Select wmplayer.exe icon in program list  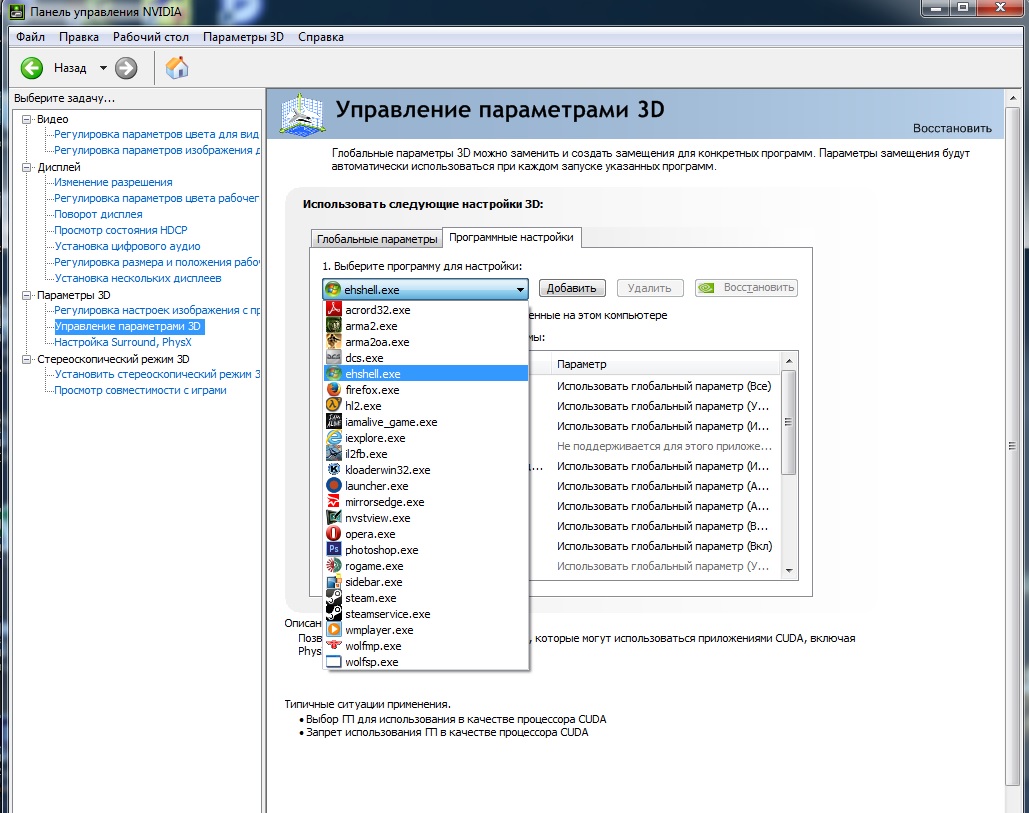pos(334,630)
